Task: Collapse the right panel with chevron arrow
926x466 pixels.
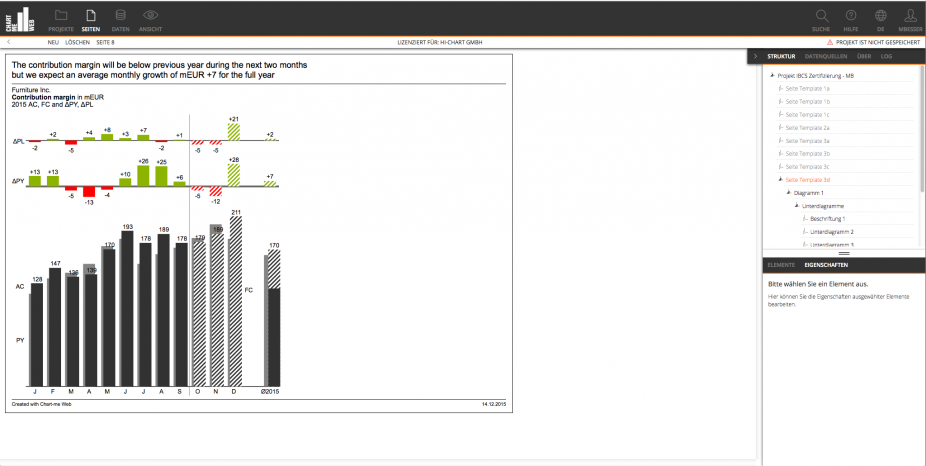Action: [756, 57]
